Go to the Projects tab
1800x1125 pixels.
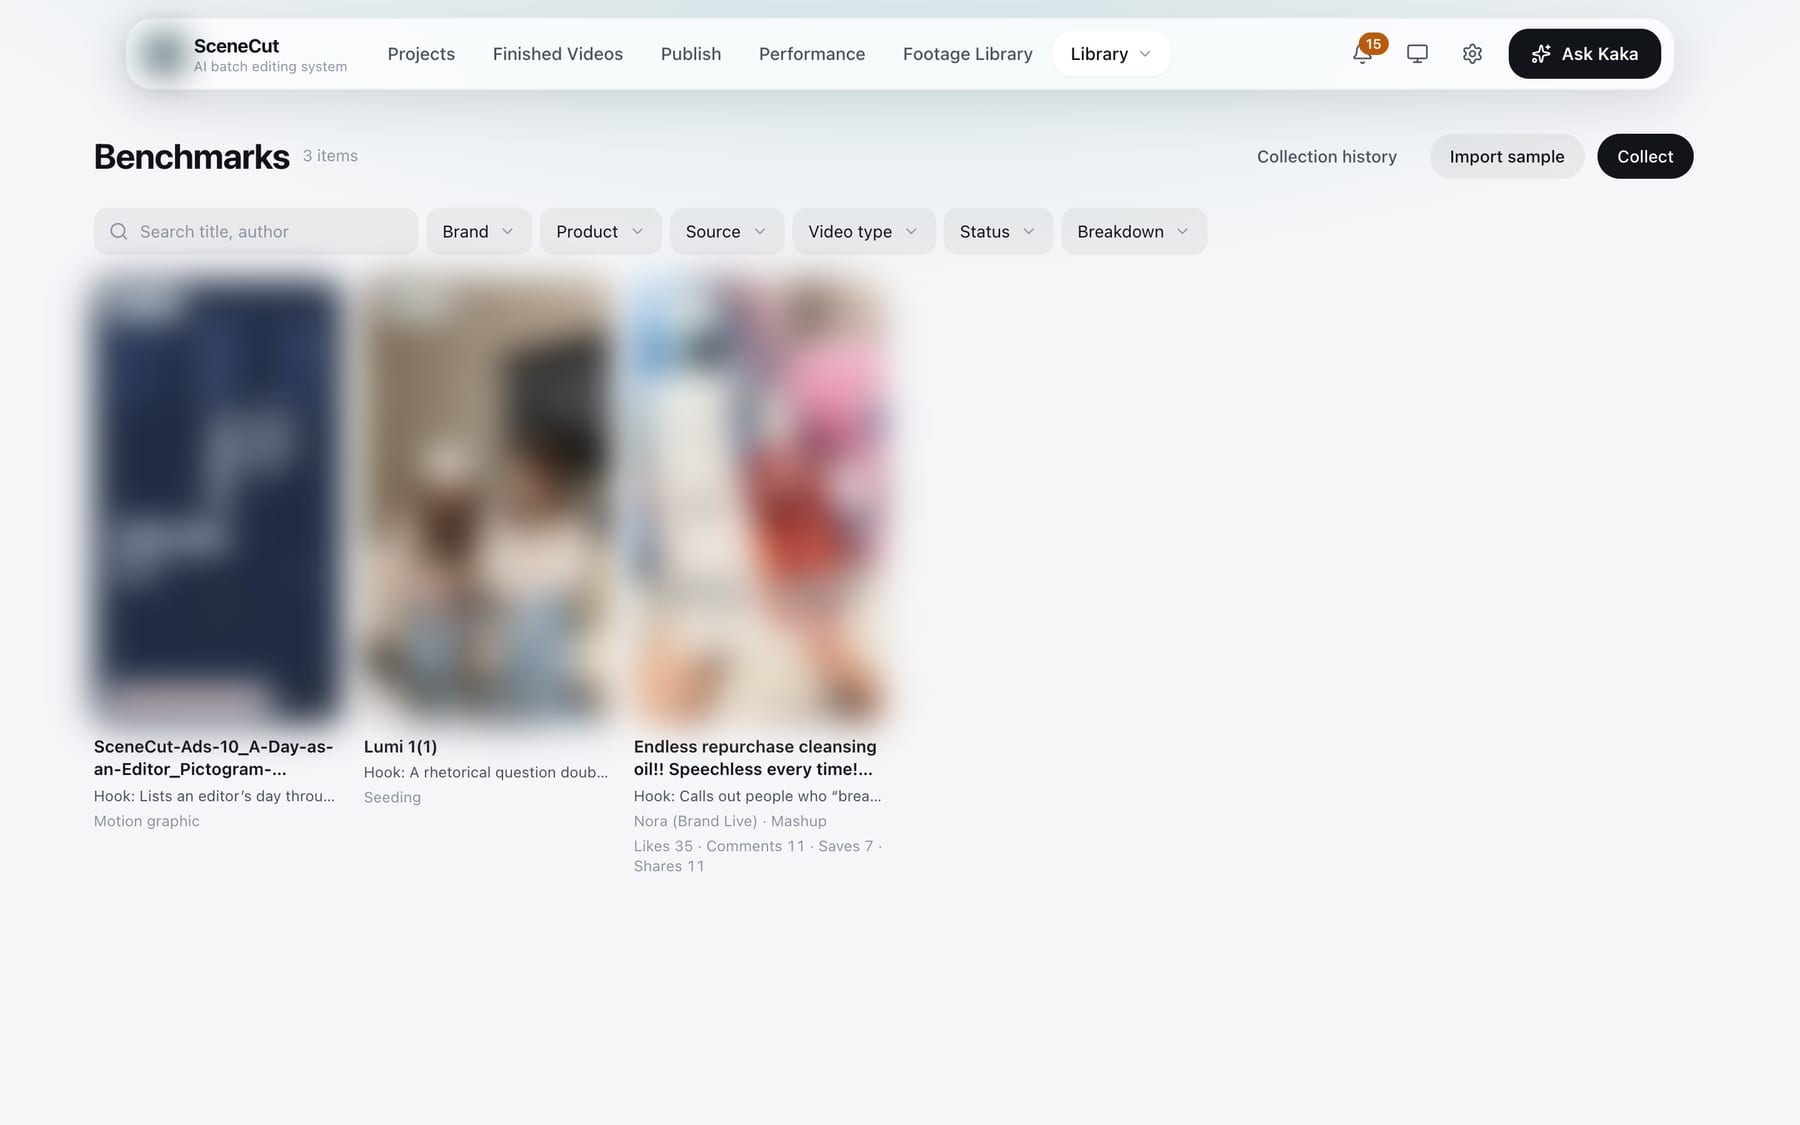click(x=421, y=54)
